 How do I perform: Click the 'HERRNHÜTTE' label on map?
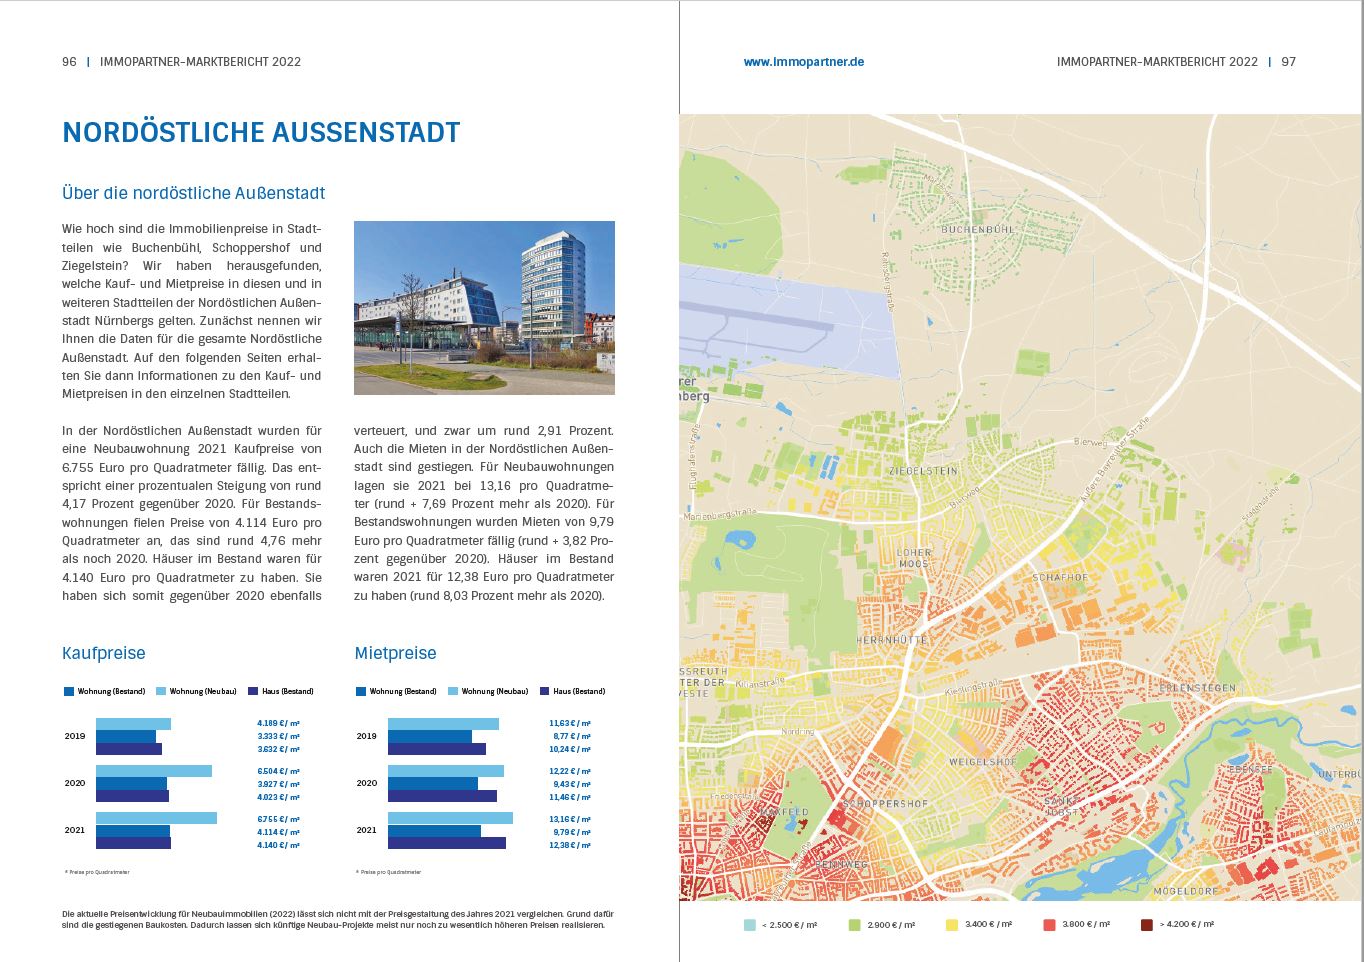892,640
